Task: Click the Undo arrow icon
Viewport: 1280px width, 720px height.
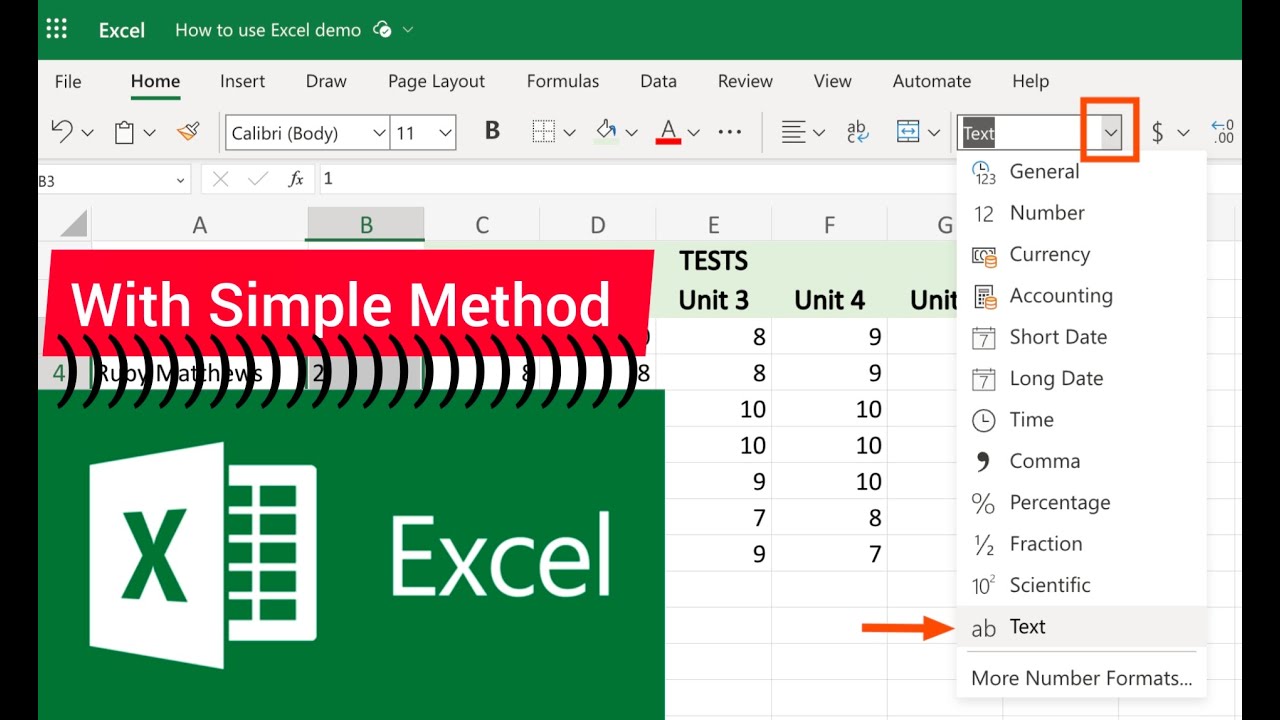Action: pyautogui.click(x=62, y=132)
